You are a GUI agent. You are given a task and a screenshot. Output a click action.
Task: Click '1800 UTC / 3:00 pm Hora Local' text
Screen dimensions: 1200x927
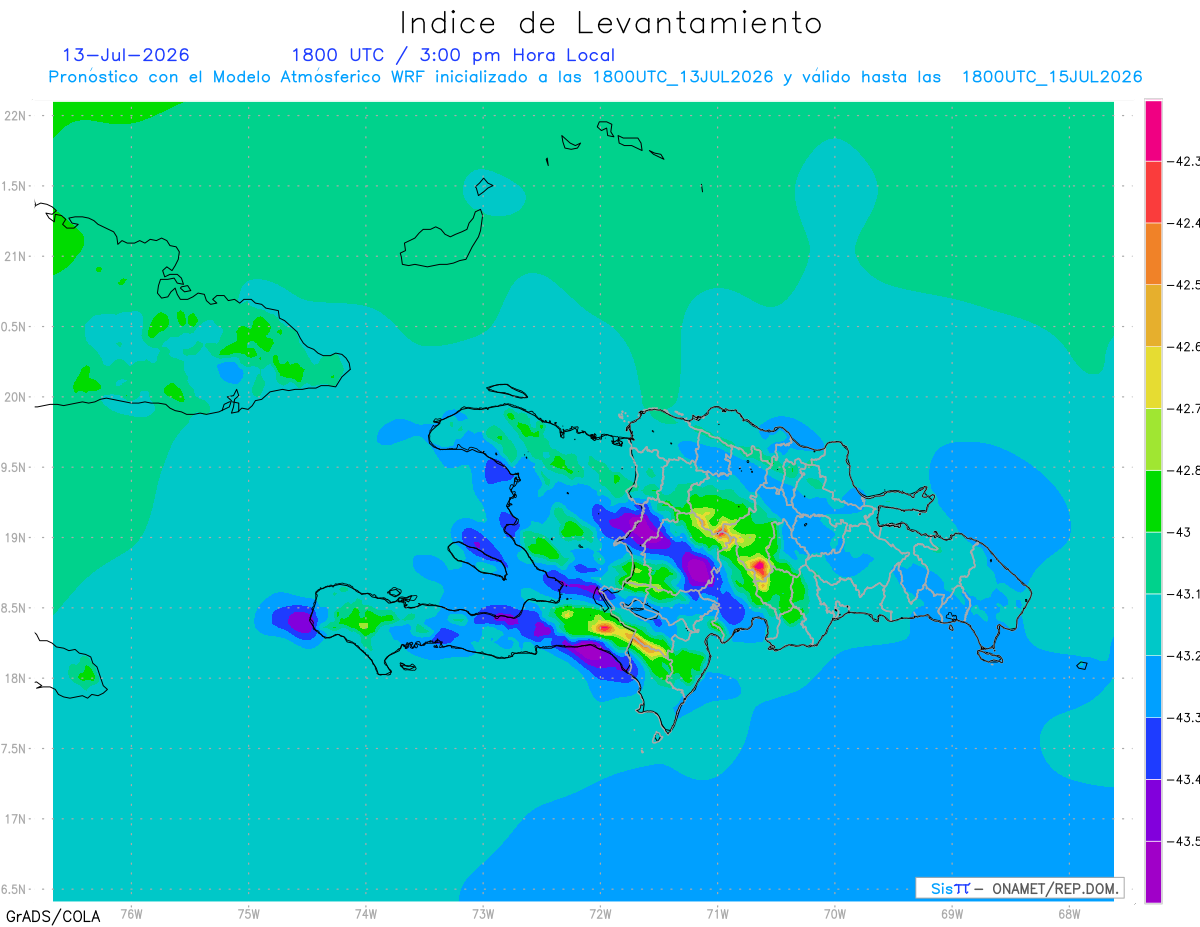(453, 55)
